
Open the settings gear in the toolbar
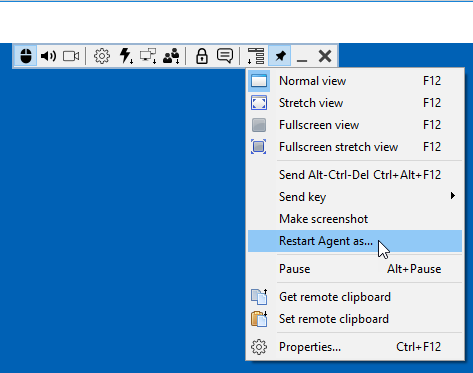102,56
